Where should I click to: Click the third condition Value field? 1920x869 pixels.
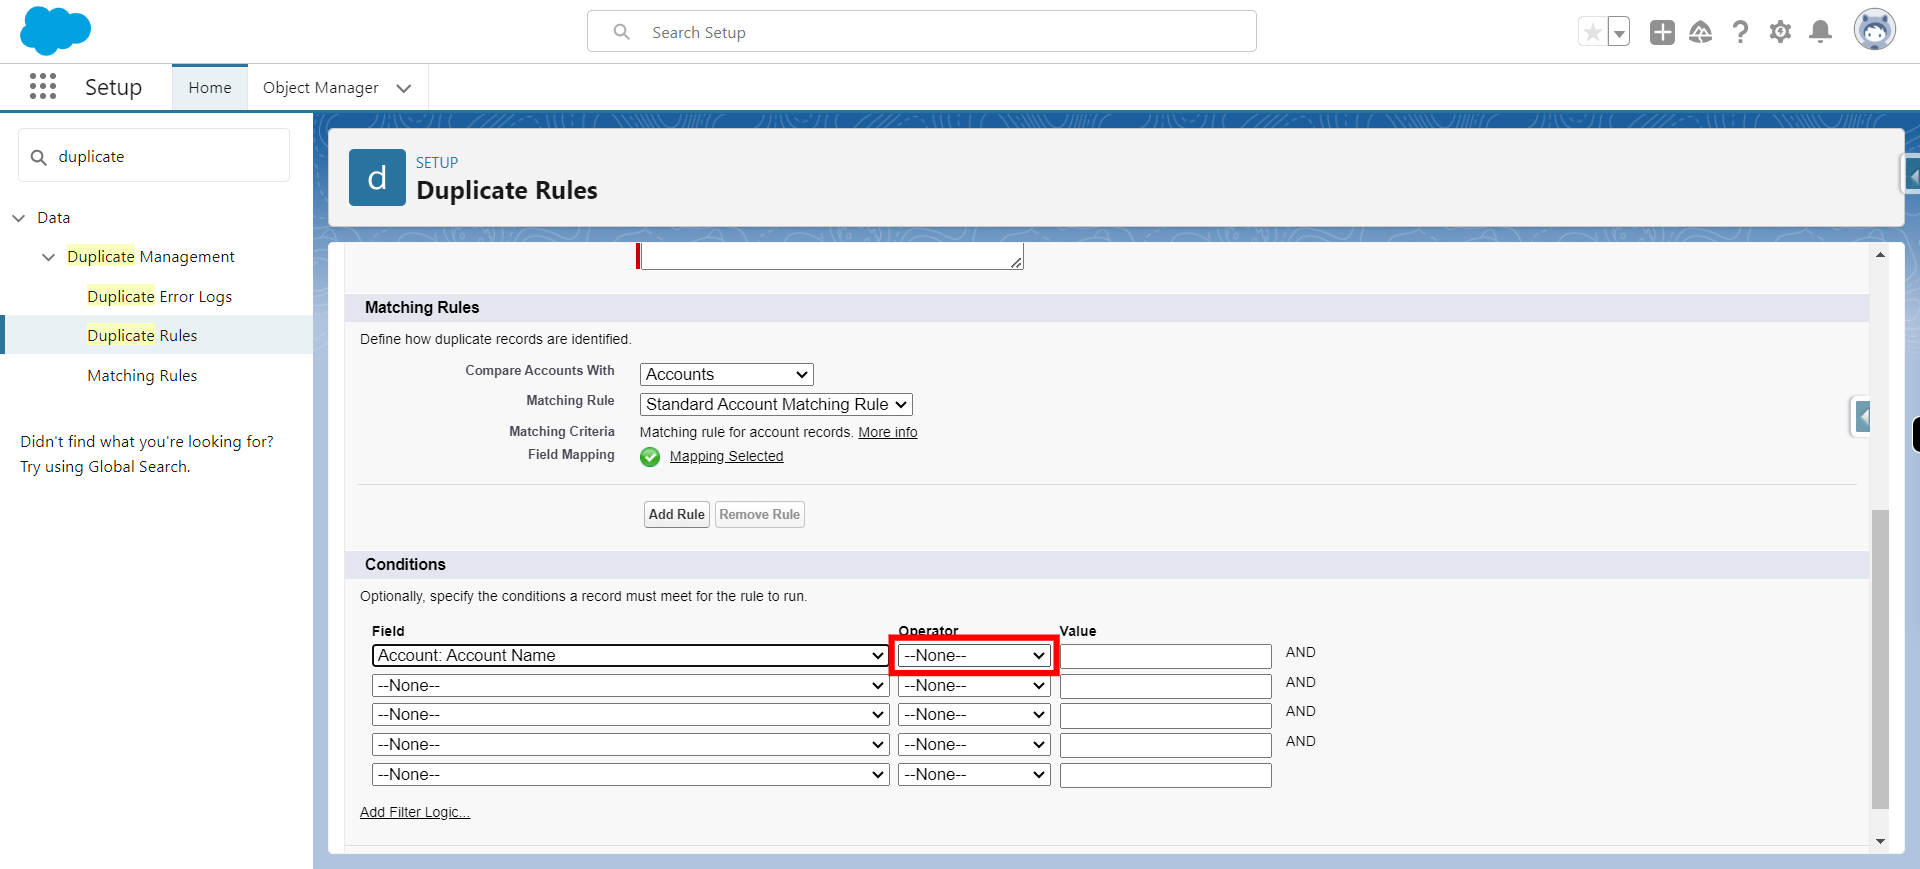(x=1166, y=716)
